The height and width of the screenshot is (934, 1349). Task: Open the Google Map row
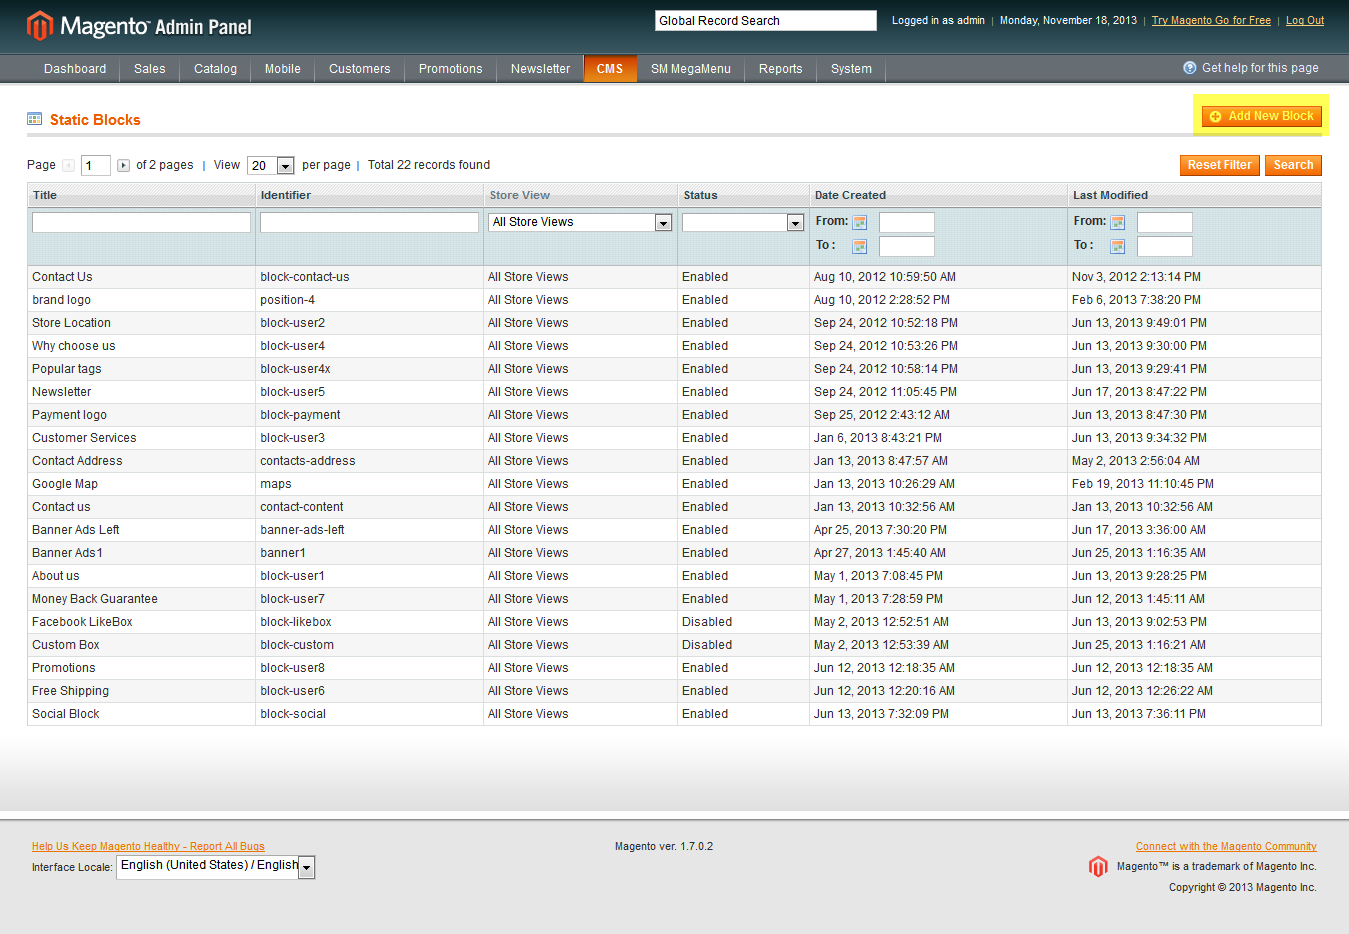674,484
